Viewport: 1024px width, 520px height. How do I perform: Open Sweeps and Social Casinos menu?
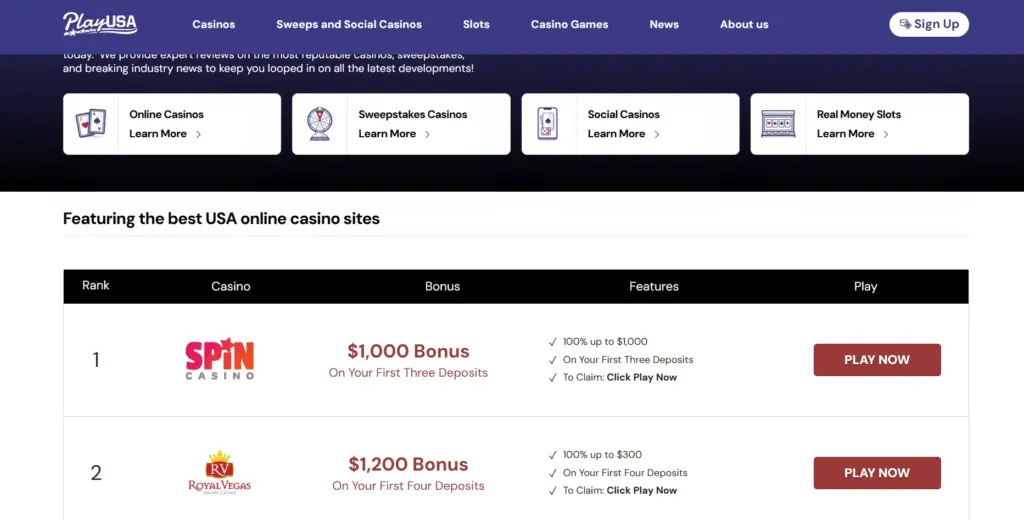[349, 24]
